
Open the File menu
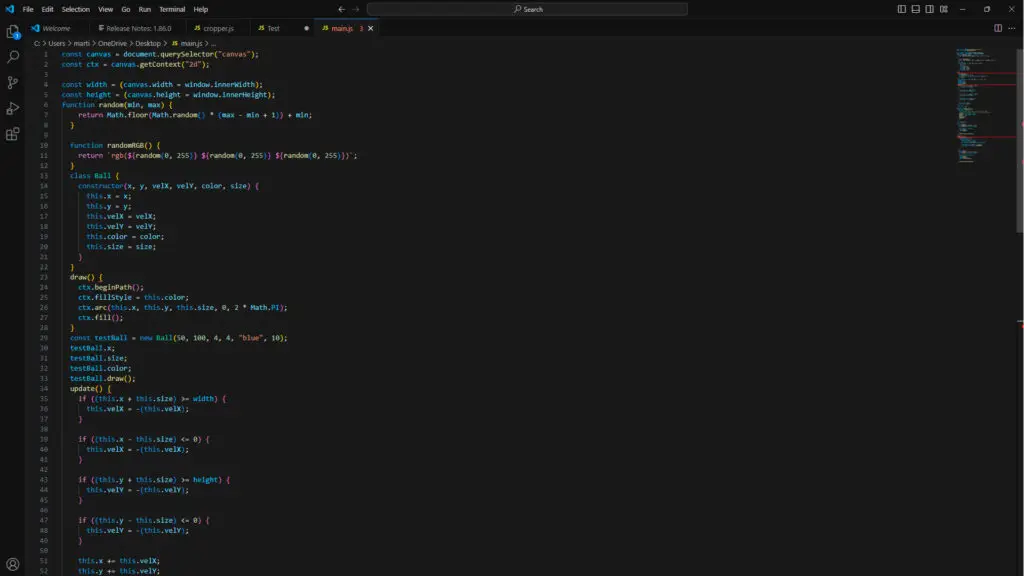28,9
